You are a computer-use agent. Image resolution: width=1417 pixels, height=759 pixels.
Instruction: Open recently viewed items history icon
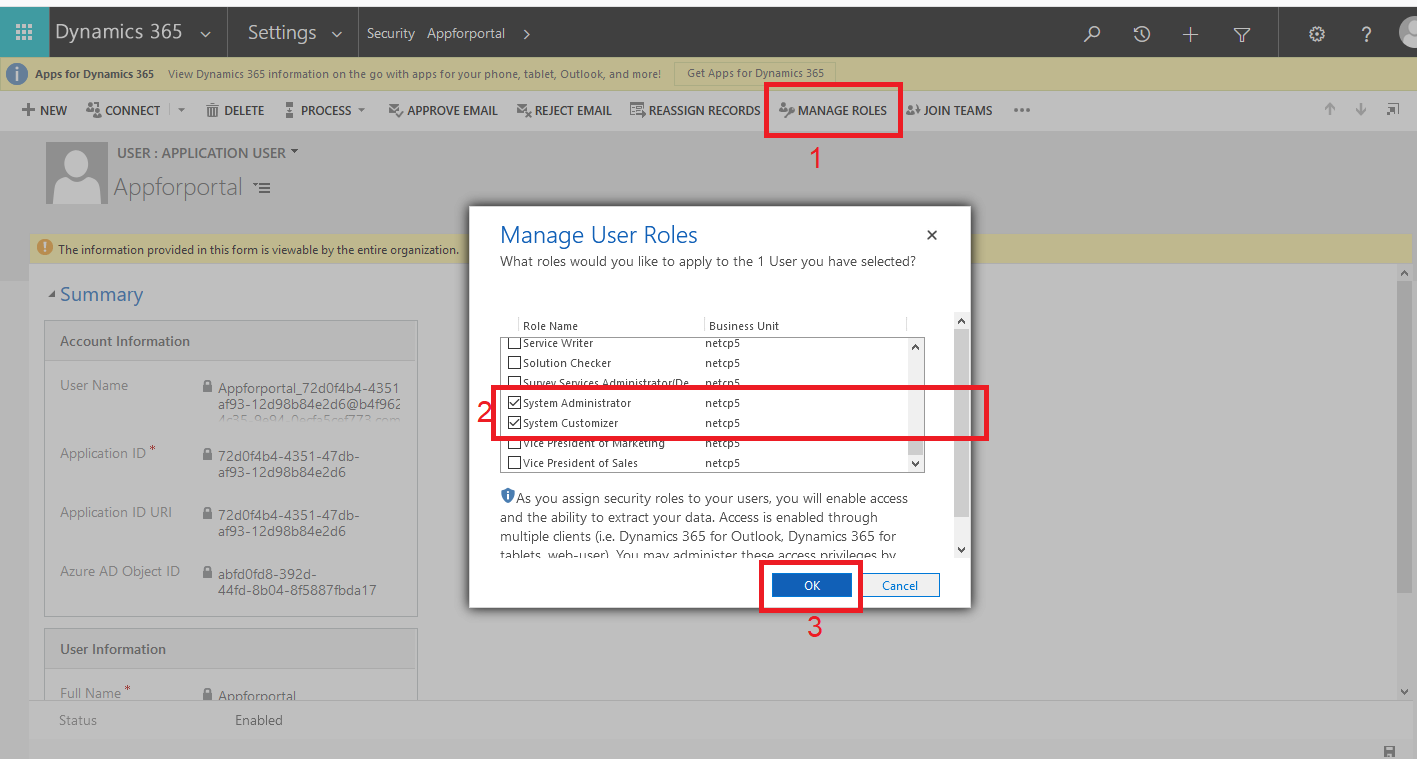[x=1141, y=34]
